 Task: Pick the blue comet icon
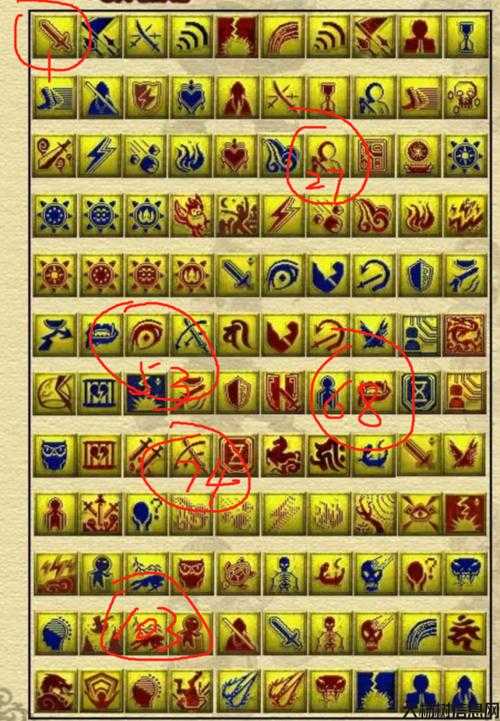pyautogui.click(x=237, y=691)
